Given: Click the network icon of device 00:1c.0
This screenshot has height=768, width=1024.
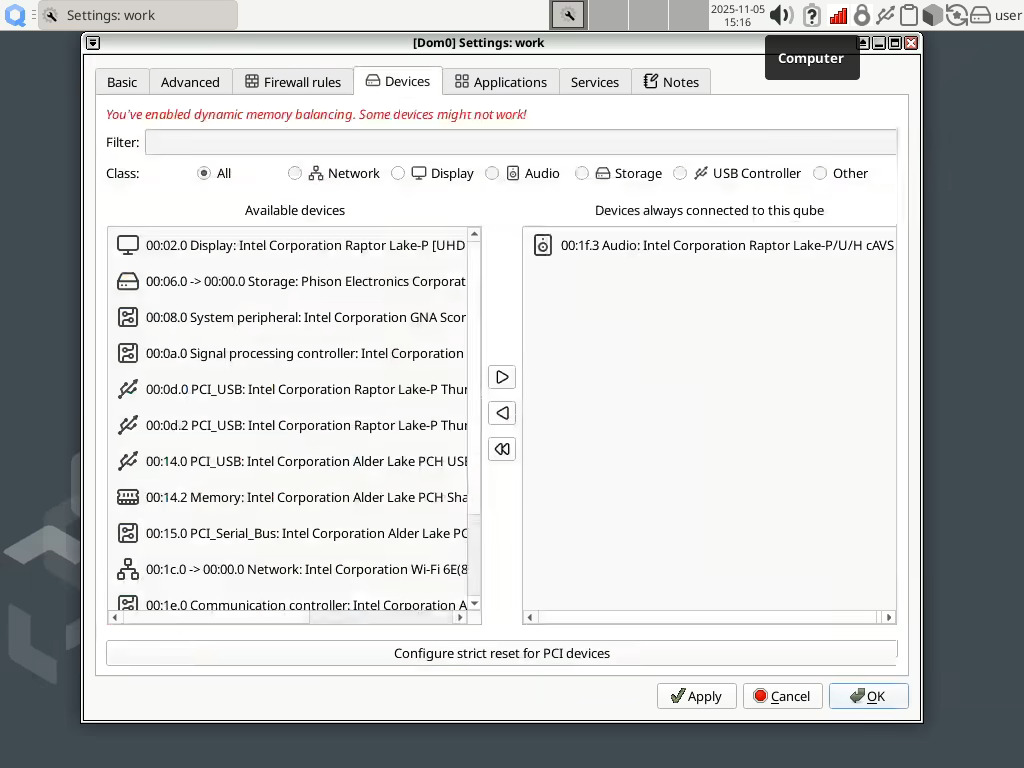Looking at the screenshot, I should click(x=127, y=569).
